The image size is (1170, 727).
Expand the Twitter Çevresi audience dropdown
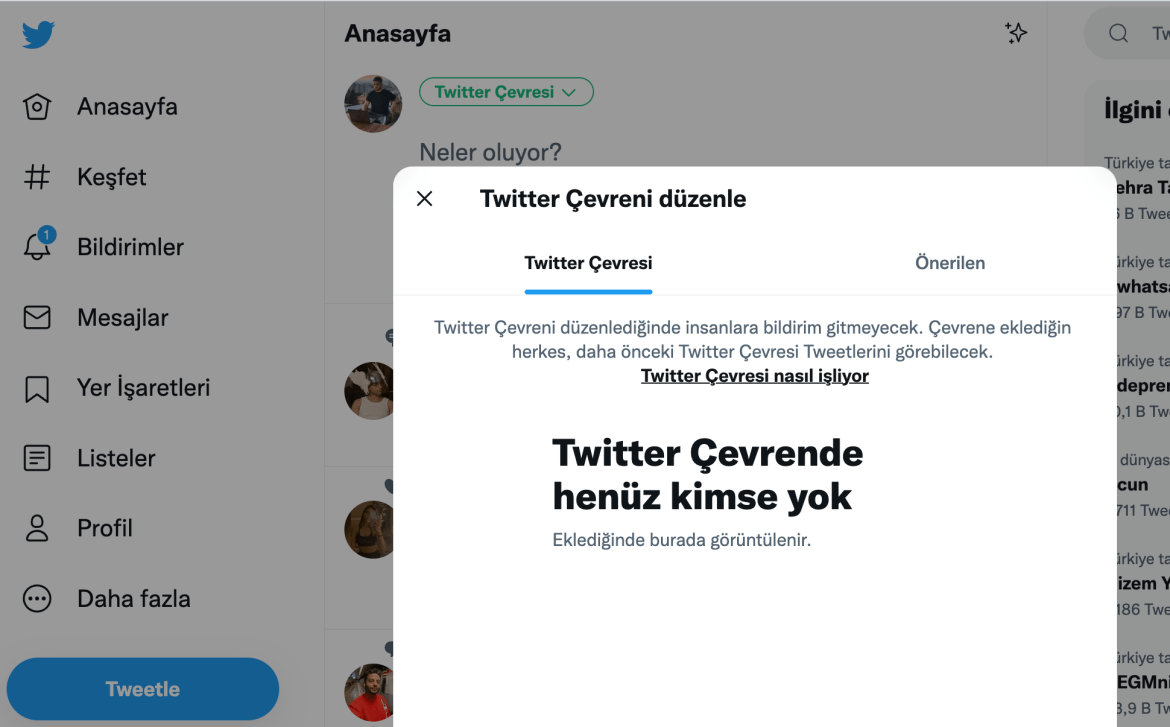point(506,92)
